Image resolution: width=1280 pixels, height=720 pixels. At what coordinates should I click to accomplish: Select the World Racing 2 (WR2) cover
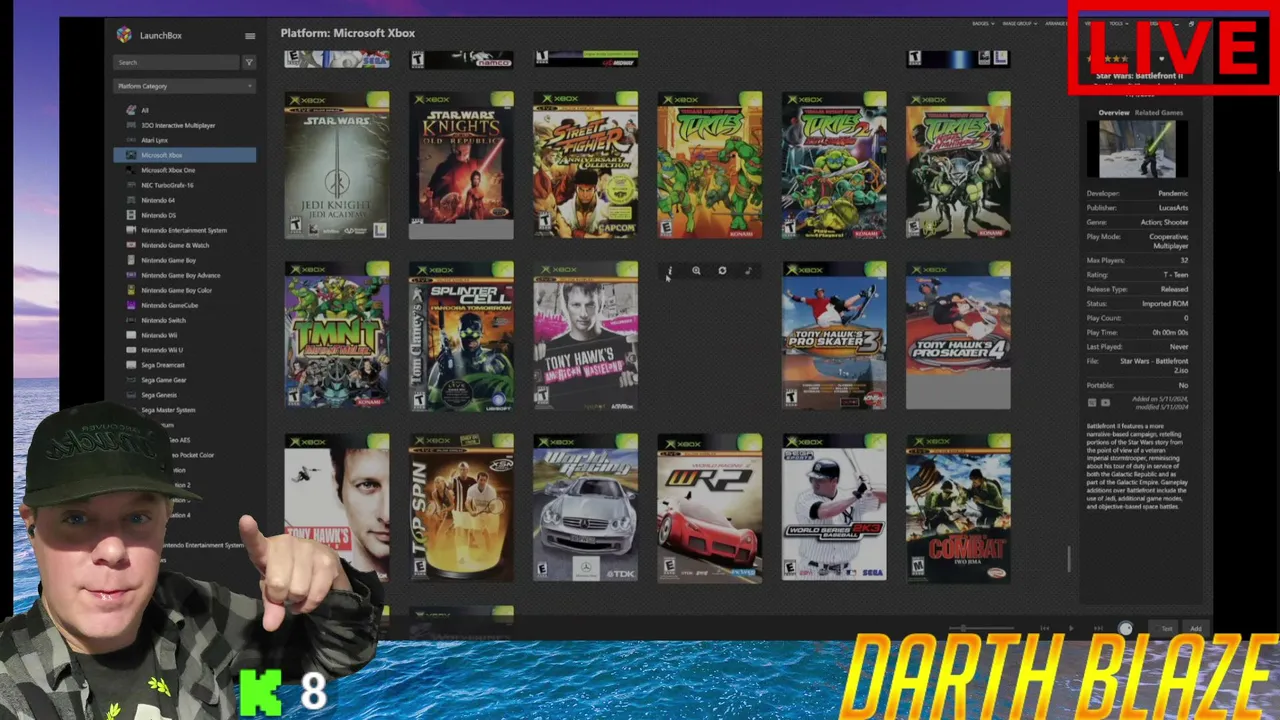[710, 508]
